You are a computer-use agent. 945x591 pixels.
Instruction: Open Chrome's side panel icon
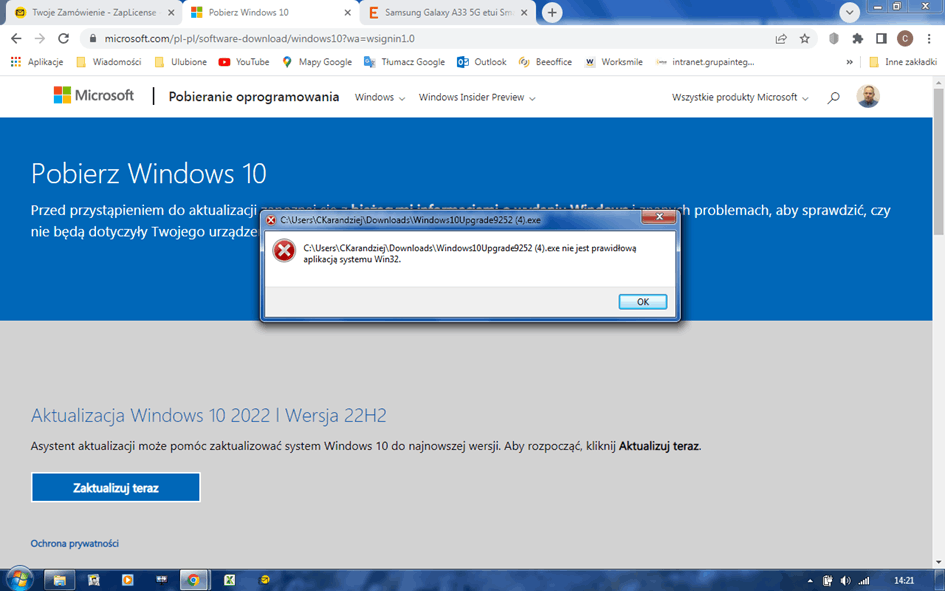881,39
